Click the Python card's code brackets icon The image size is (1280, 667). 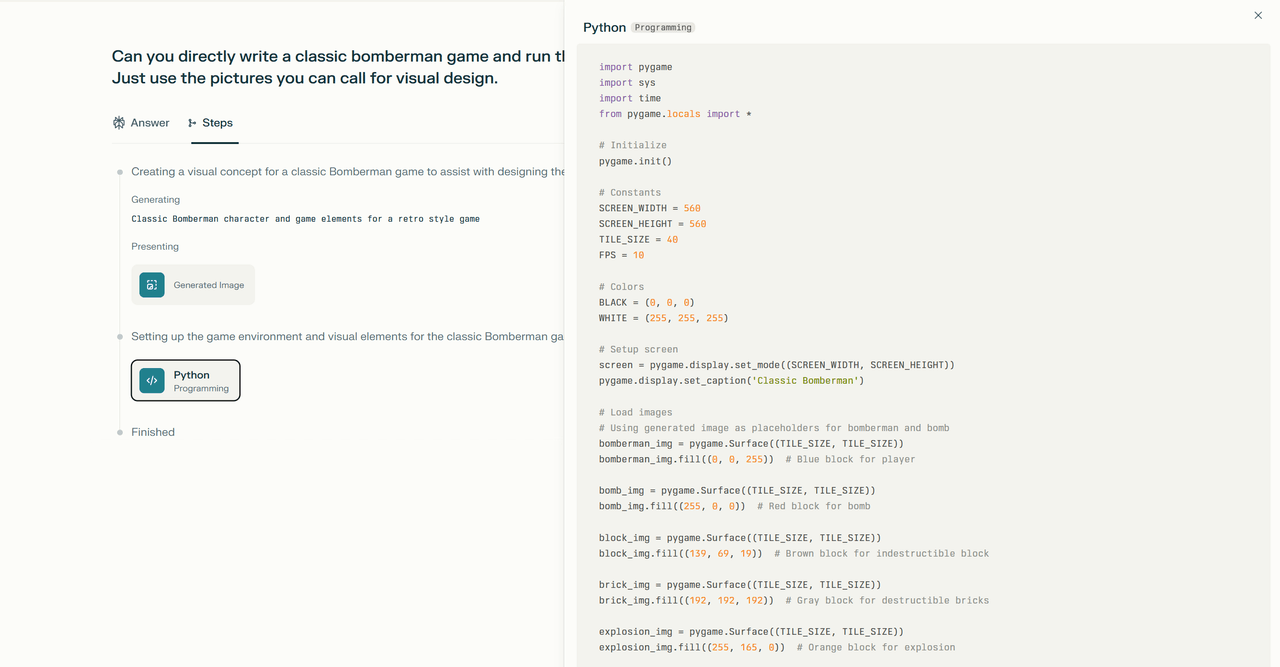[x=152, y=380]
